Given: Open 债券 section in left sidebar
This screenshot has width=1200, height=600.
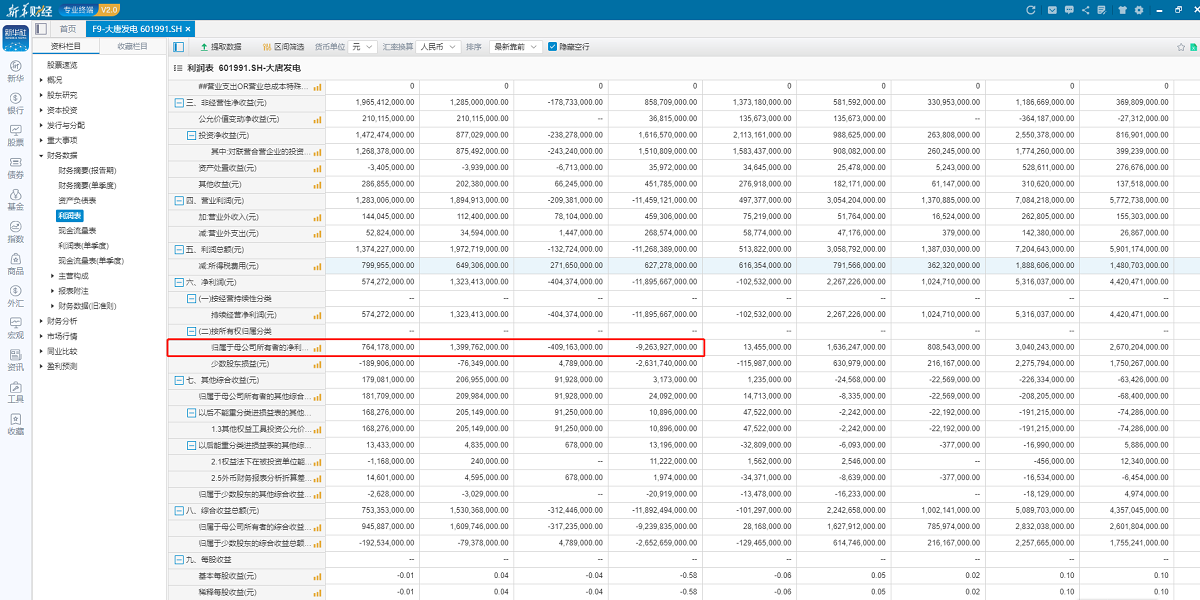Looking at the screenshot, I should (15, 167).
